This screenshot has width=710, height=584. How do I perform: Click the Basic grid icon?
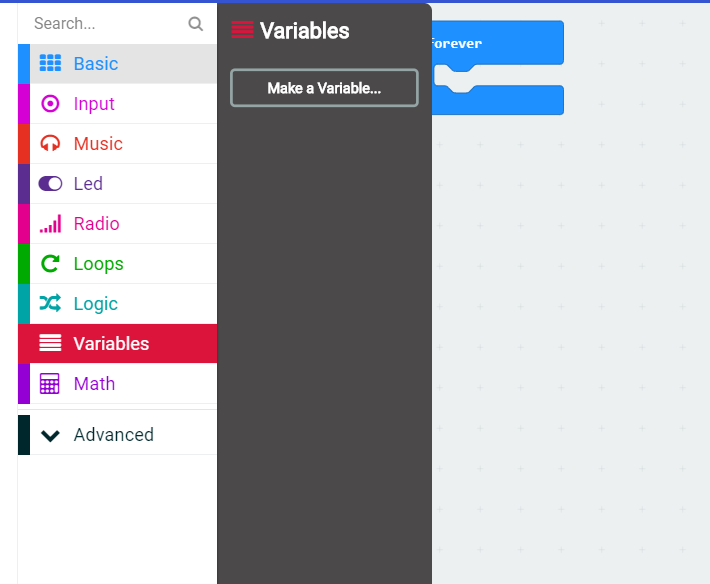[50, 63]
